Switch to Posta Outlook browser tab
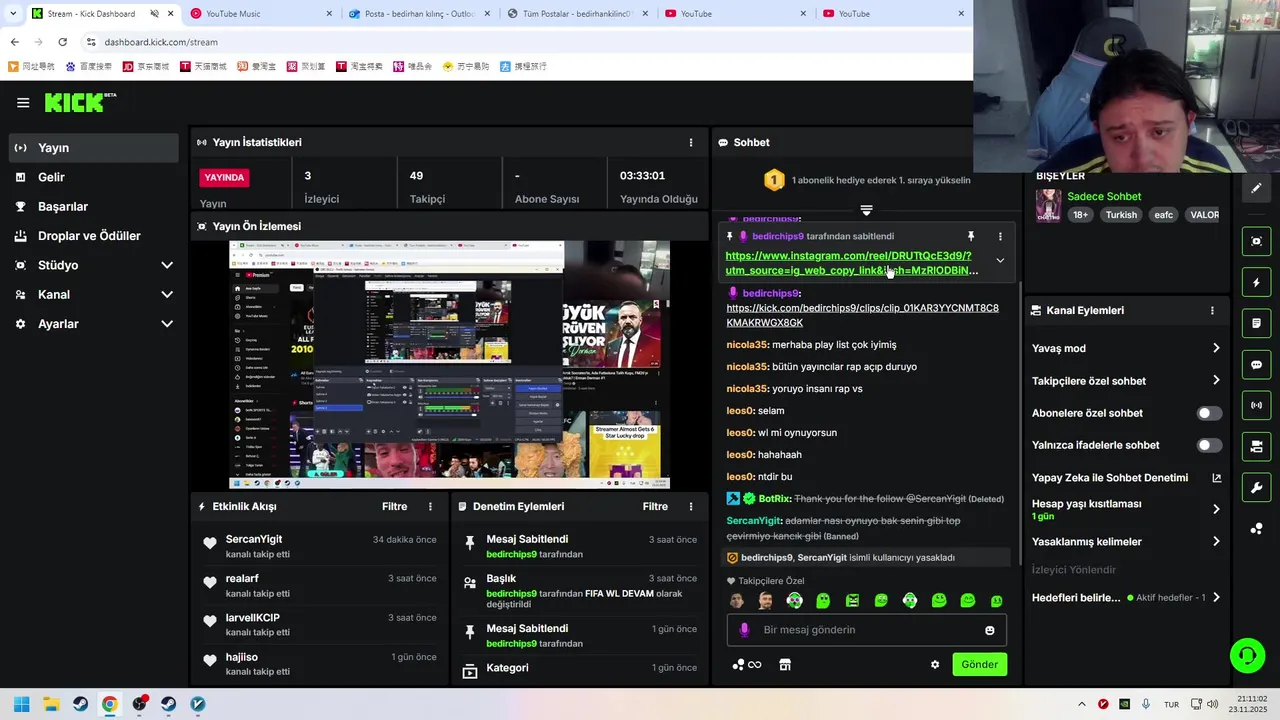This screenshot has width=1280, height=720. point(419,14)
